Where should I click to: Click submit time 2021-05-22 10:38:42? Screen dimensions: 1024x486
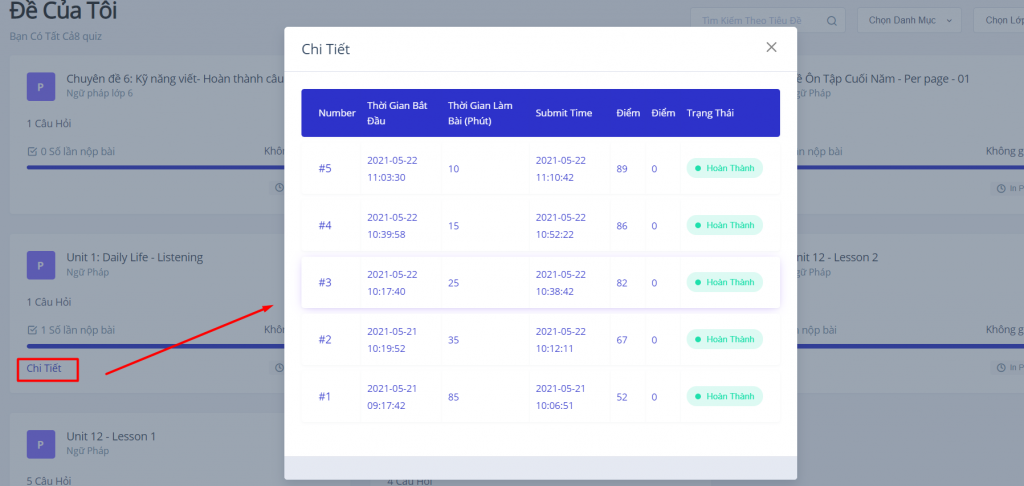561,282
